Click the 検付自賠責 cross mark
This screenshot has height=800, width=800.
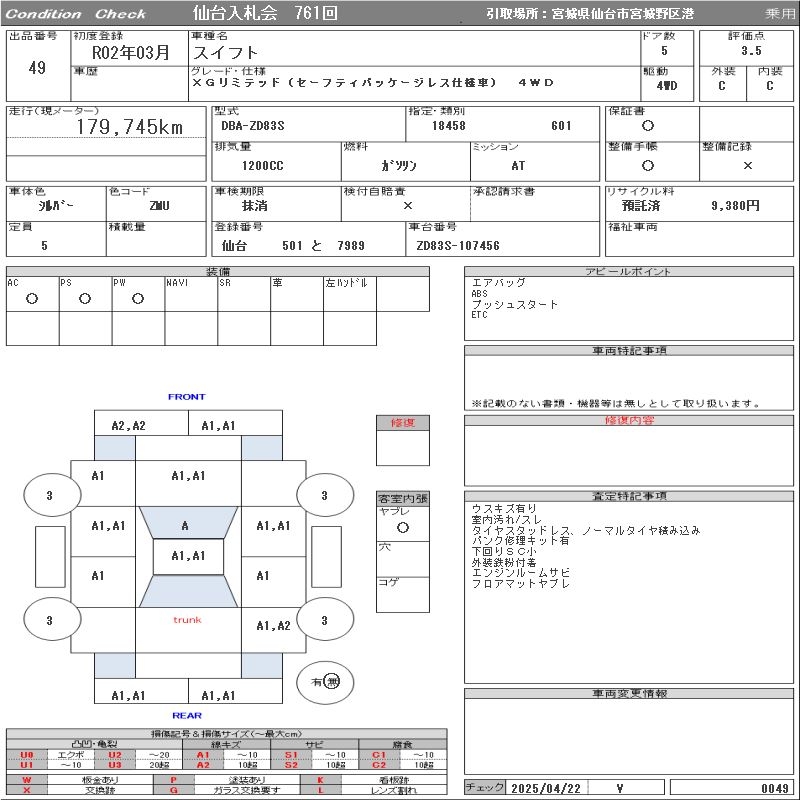point(407,205)
